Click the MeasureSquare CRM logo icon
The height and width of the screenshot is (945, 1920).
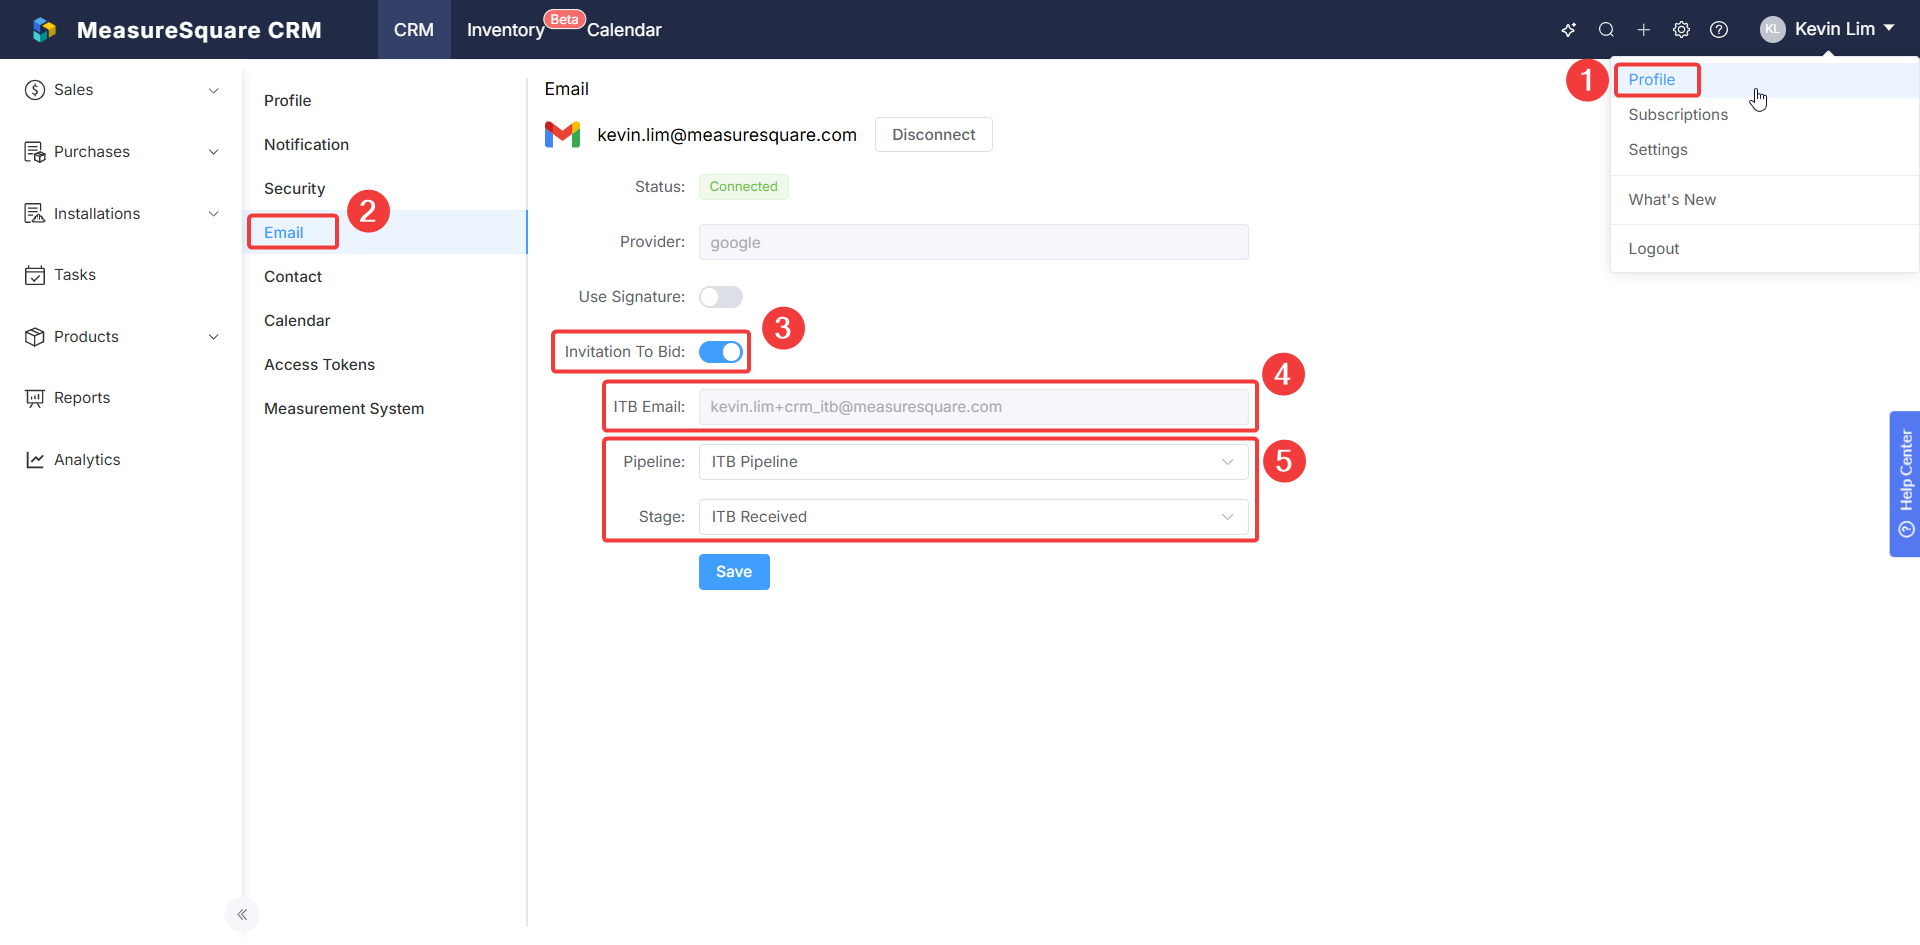coord(44,30)
